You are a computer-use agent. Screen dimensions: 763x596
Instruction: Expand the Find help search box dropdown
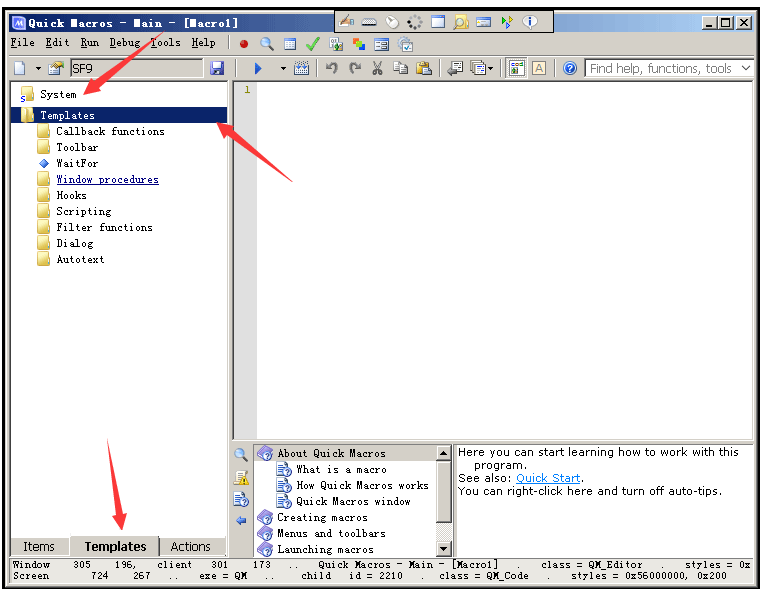pyautogui.click(x=746, y=68)
